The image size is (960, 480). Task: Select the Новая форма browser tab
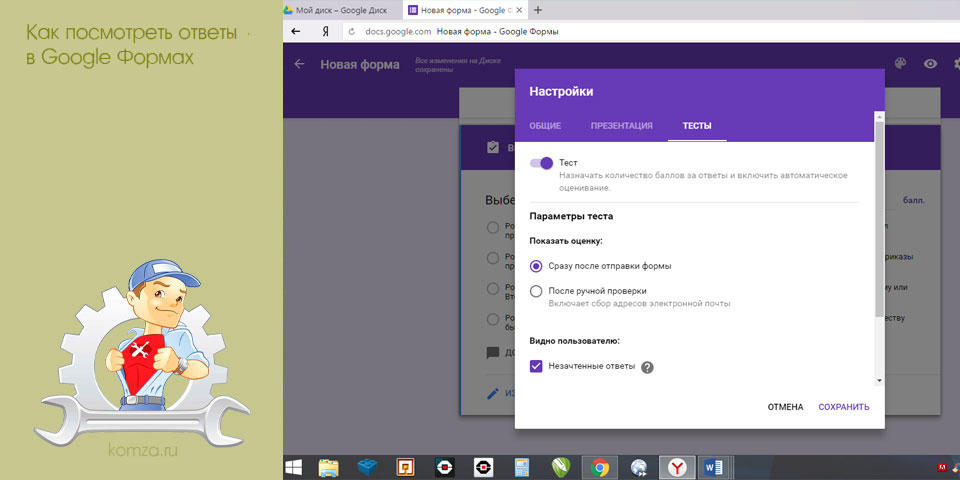point(465,10)
